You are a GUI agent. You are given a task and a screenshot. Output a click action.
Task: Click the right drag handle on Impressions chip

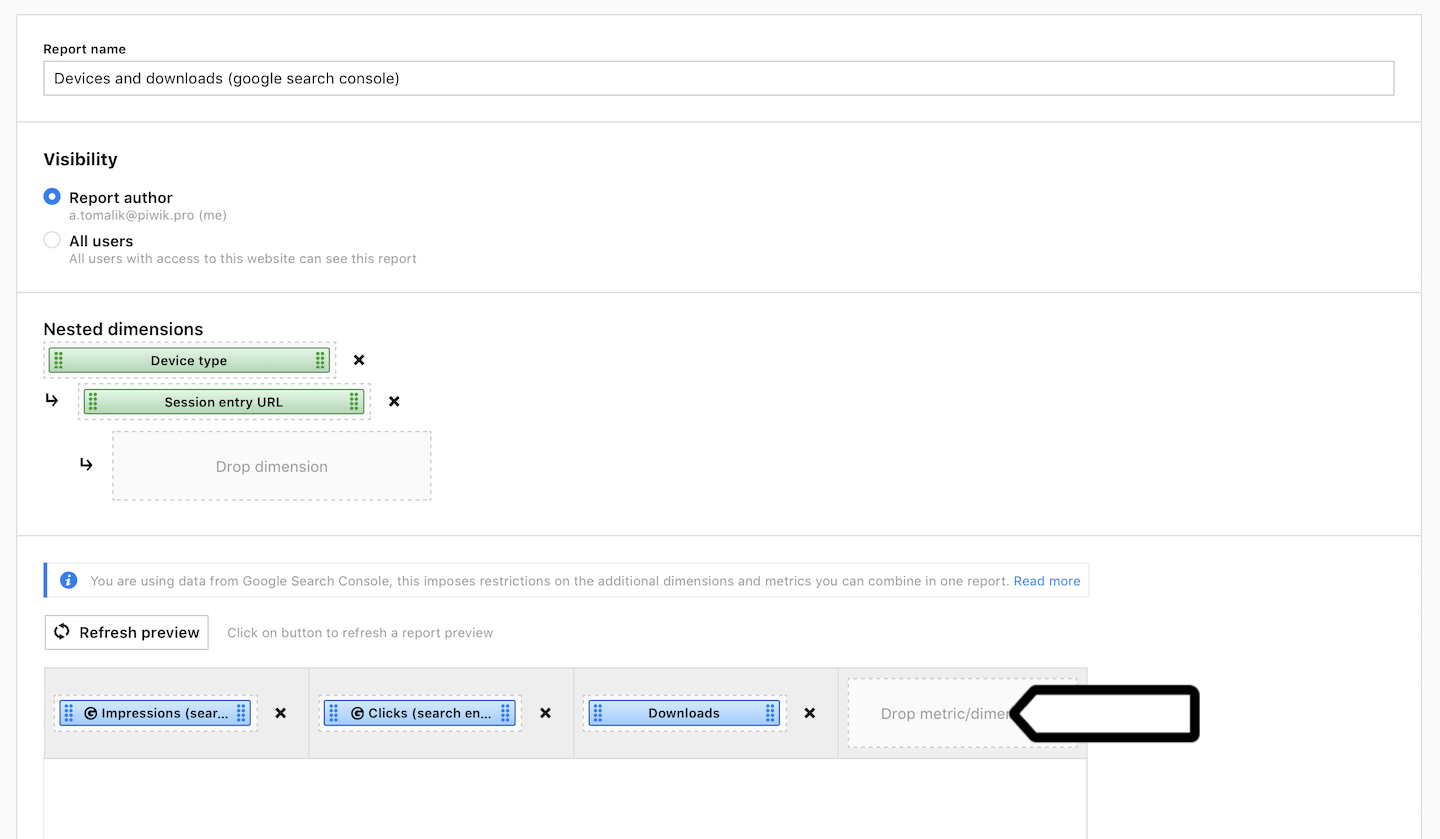pos(241,713)
